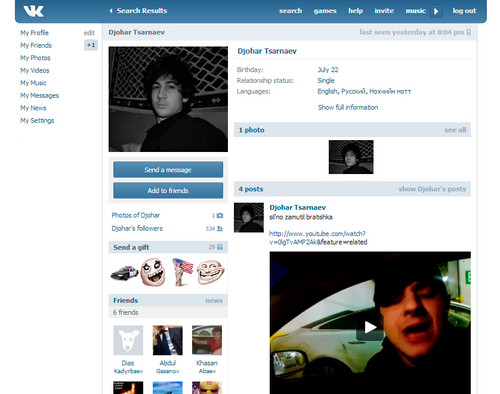The image size is (500, 394).
Task: Select the American flag gift icon
Action: tap(182, 272)
